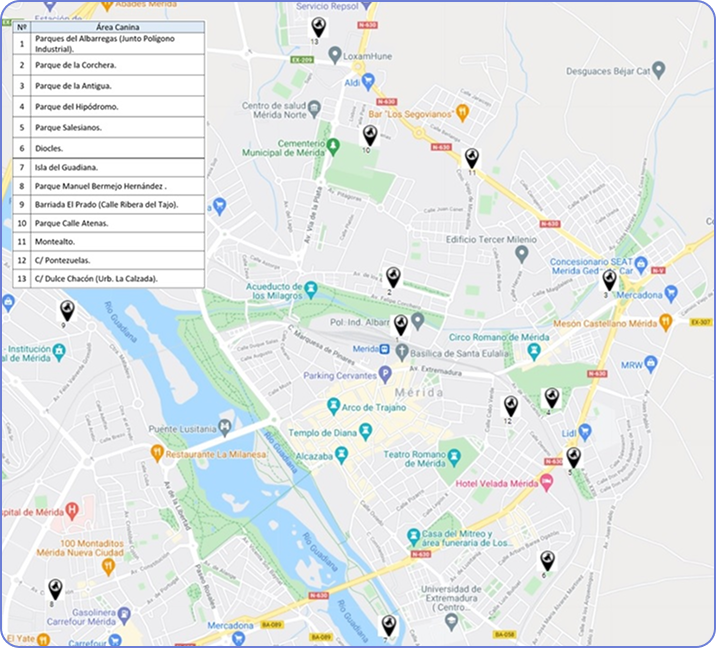Image resolution: width=716 pixels, height=648 pixels.
Task: Select Gasolinera Carrefour Mérida pin
Action: [123, 614]
